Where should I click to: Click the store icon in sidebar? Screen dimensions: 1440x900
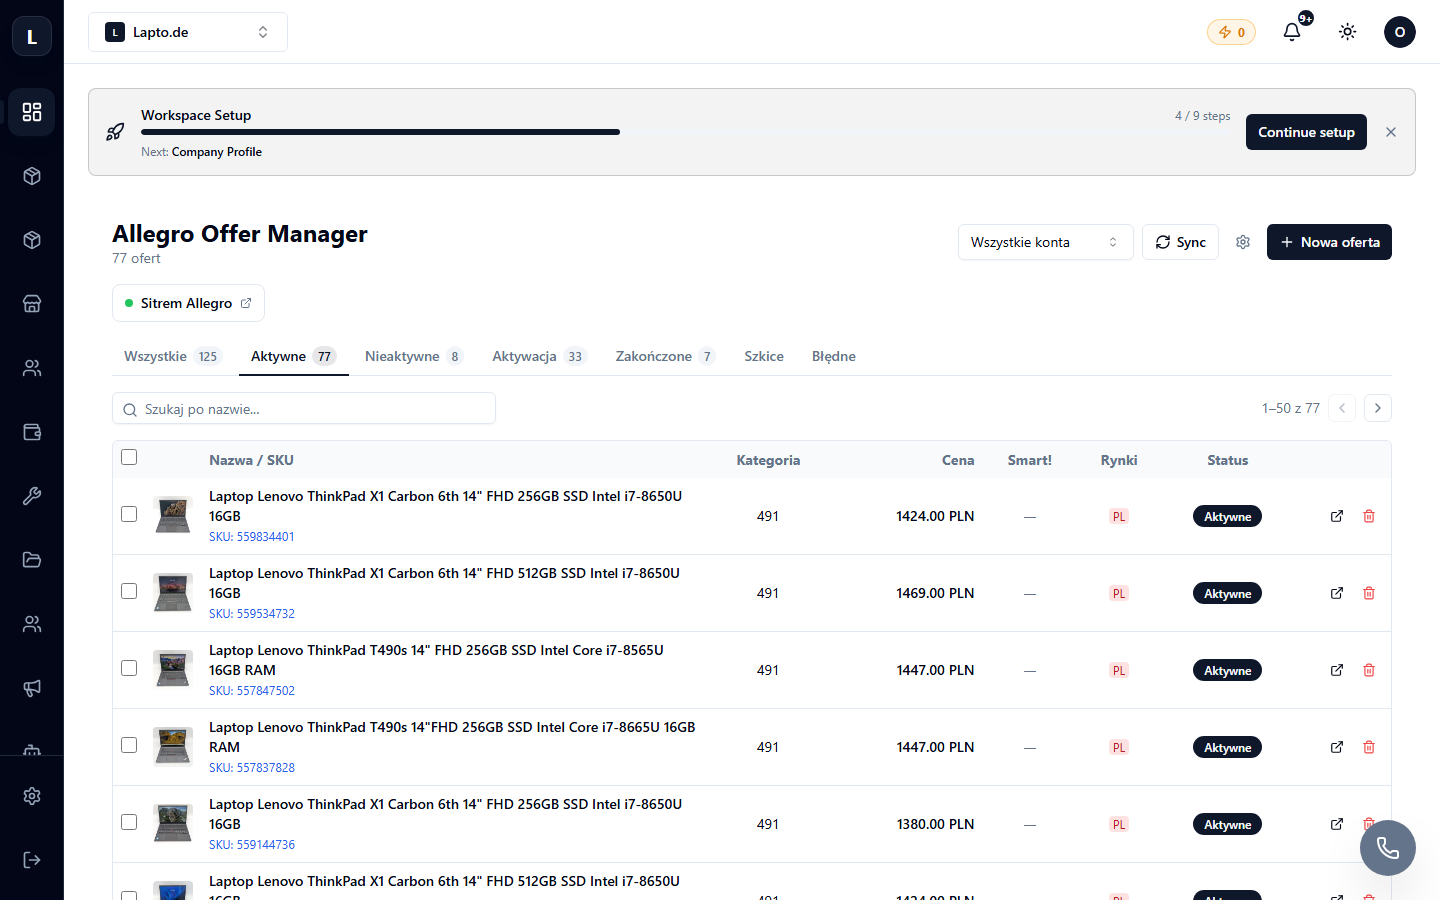(32, 304)
